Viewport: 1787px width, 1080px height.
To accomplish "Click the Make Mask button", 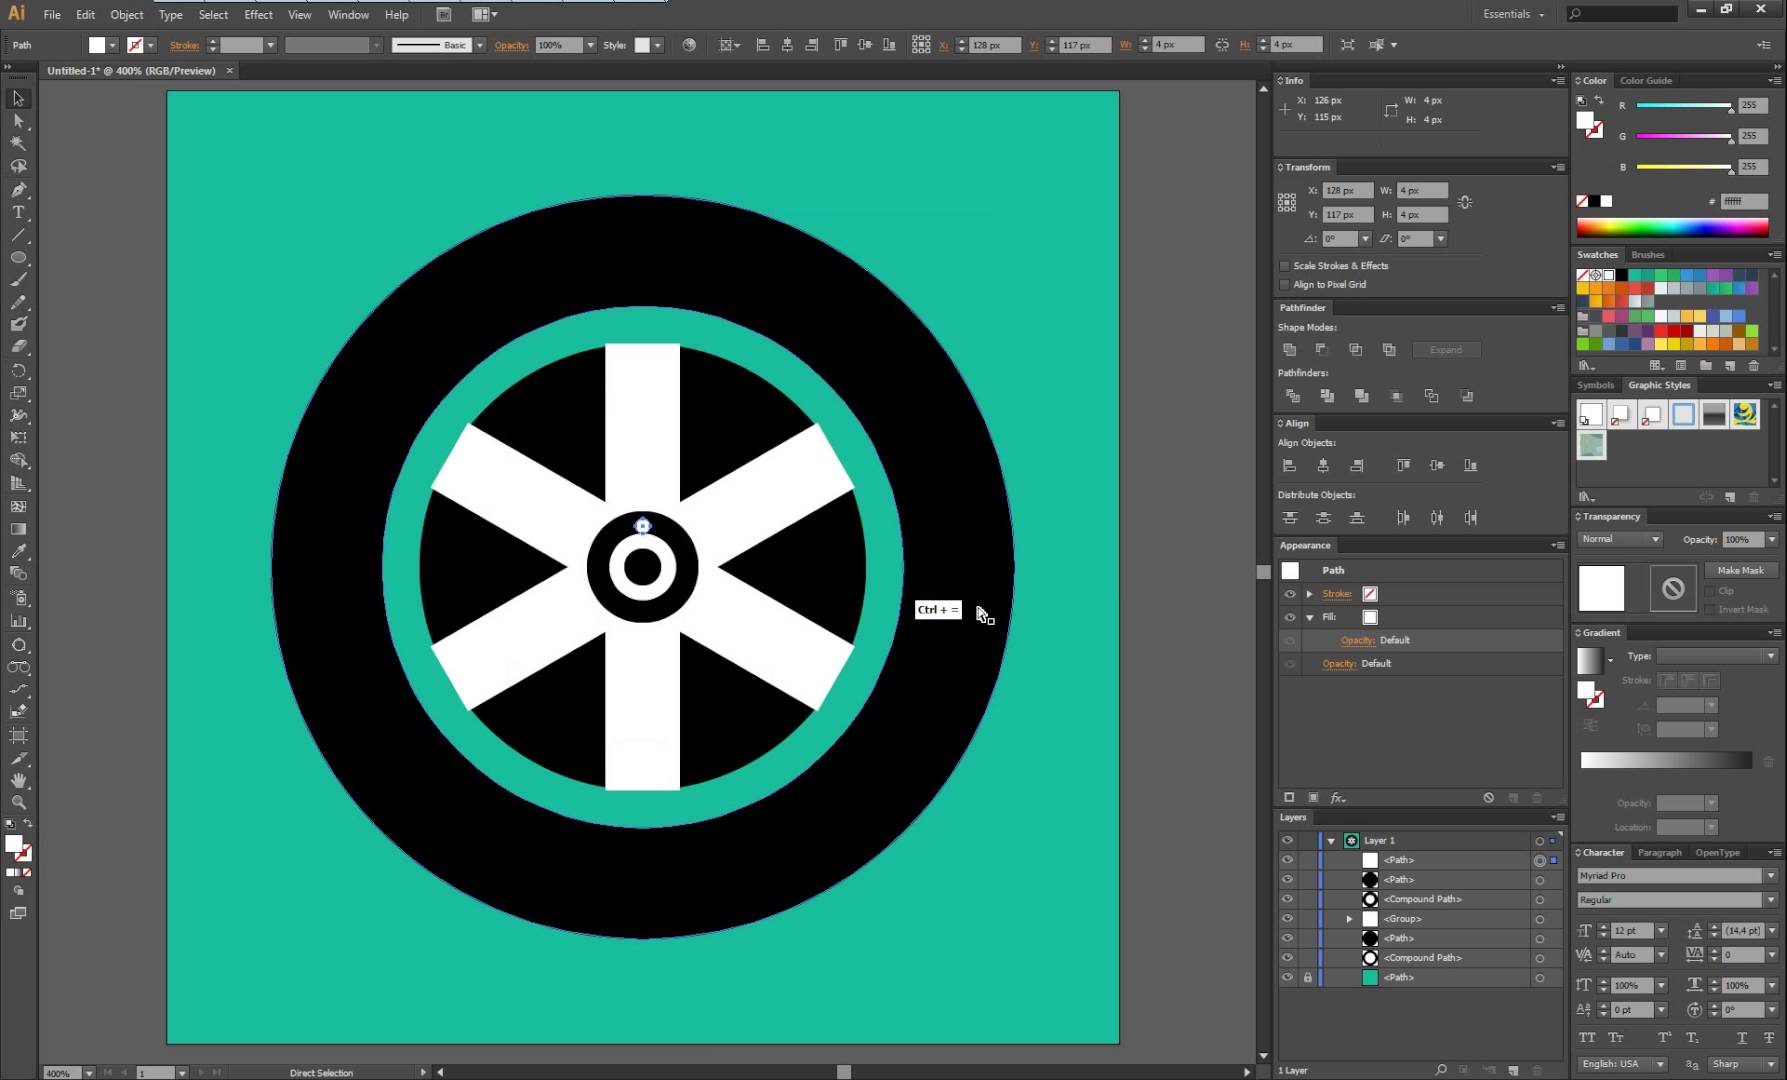I will [x=1741, y=569].
